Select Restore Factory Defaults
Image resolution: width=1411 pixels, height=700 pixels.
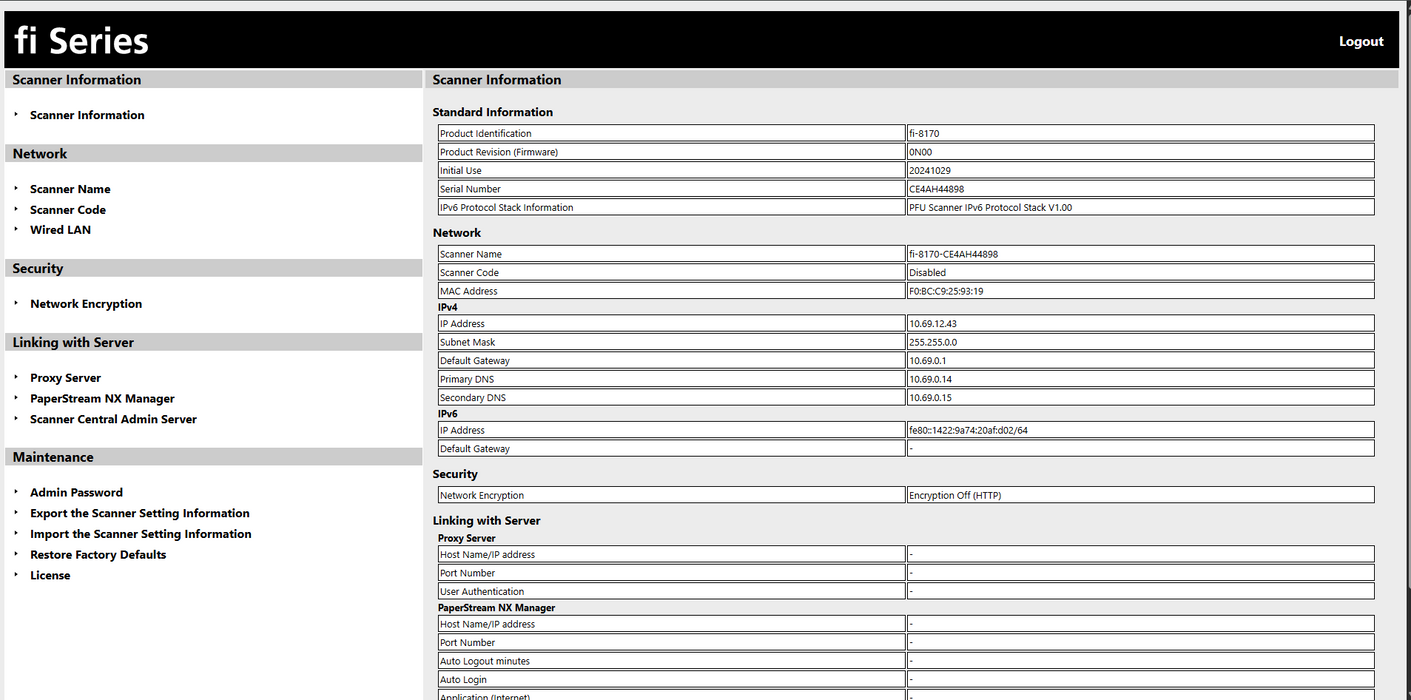pyautogui.click(x=98, y=555)
